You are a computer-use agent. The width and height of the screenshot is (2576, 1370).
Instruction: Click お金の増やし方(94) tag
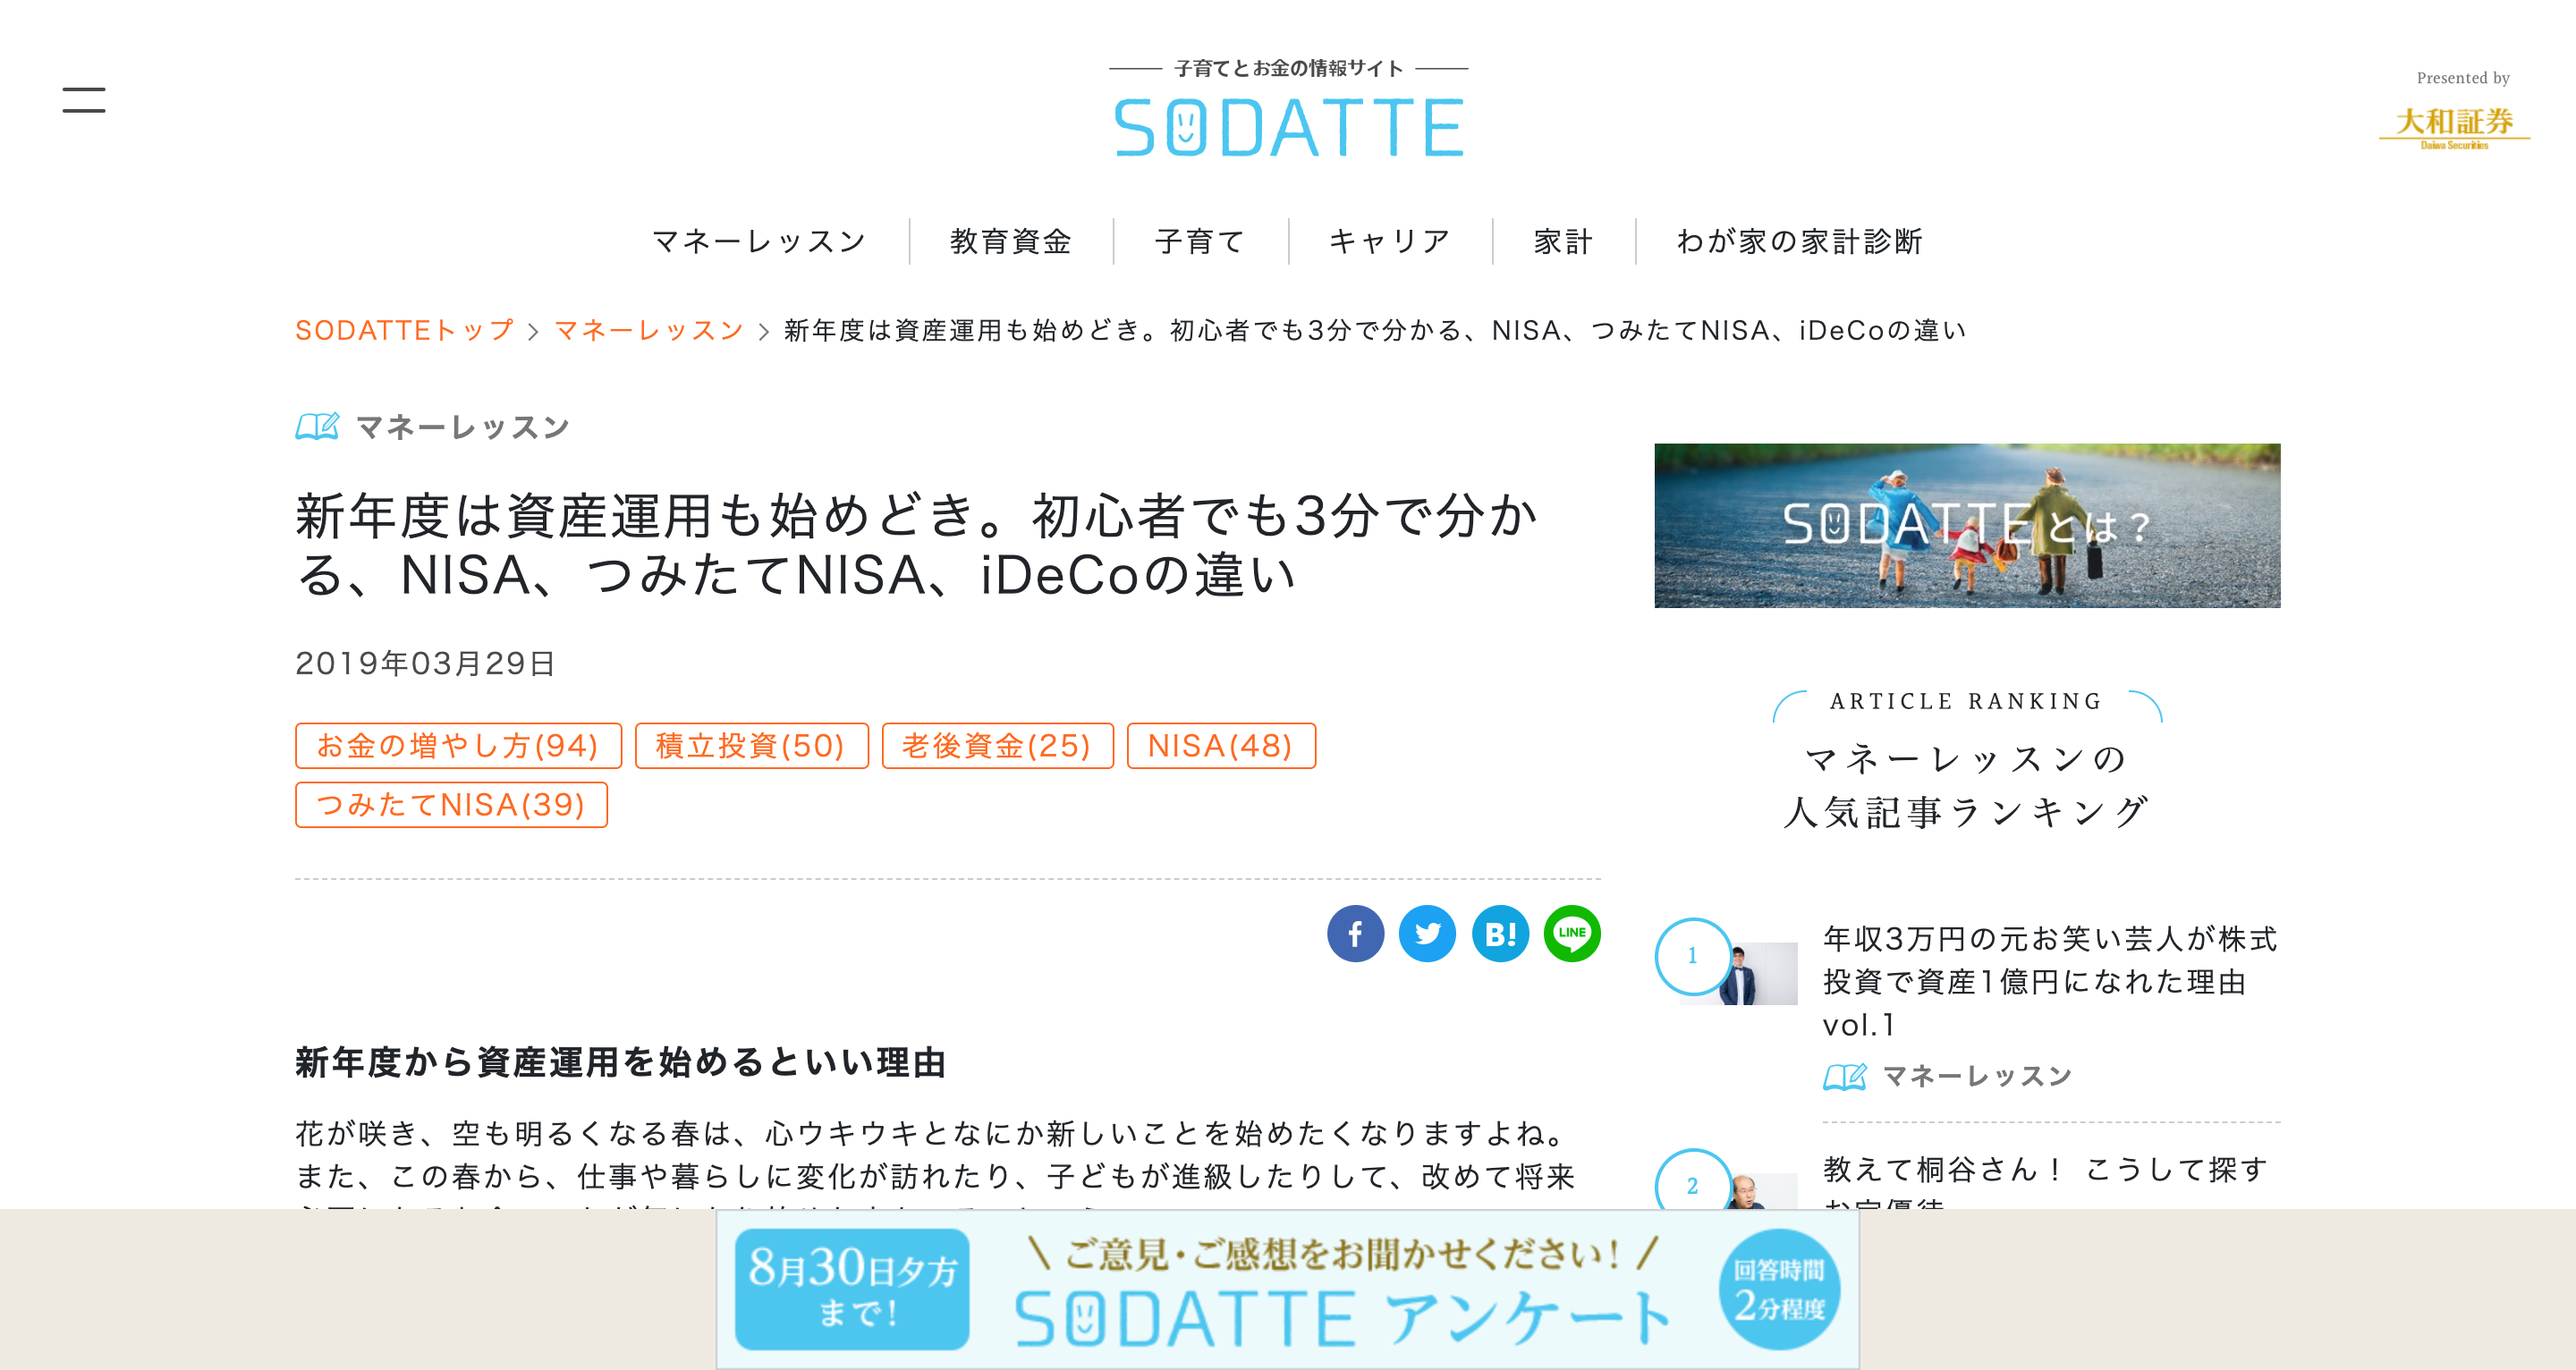pos(458,746)
